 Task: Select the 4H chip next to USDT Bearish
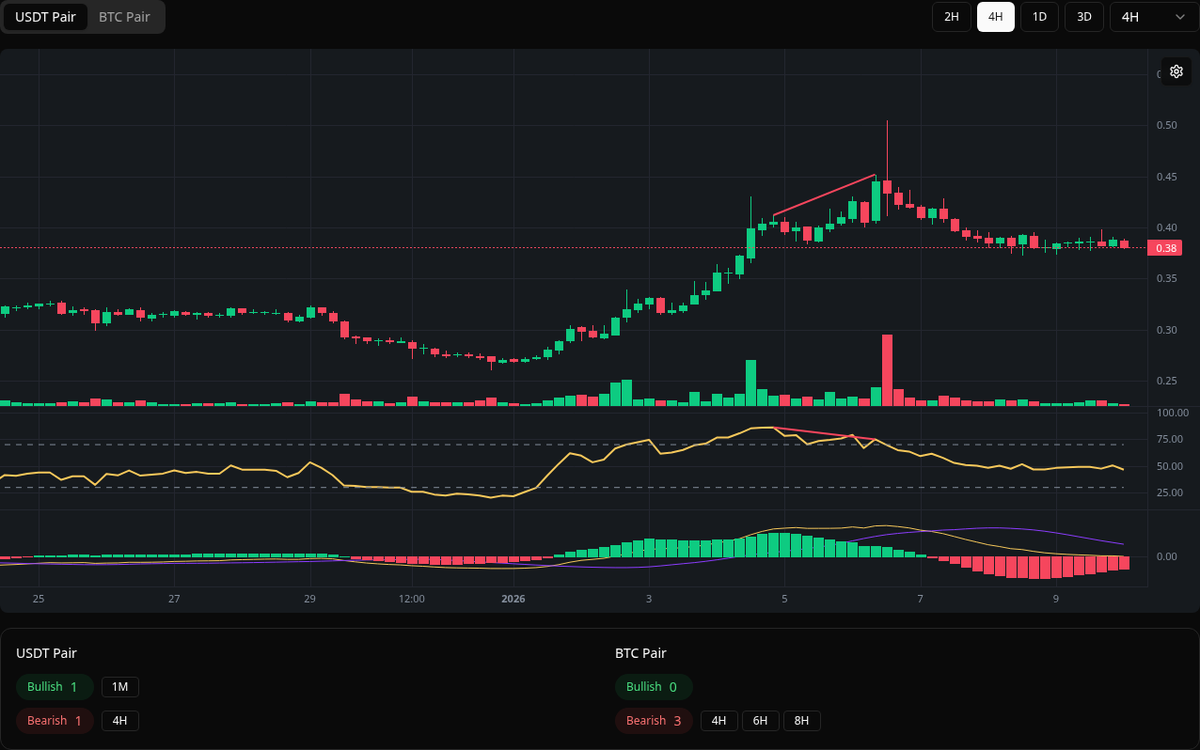[x=120, y=720]
